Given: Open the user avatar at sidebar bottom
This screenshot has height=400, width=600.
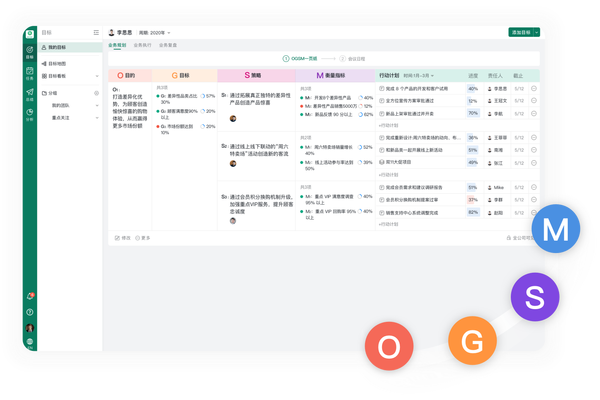Looking at the screenshot, I should 30,328.
